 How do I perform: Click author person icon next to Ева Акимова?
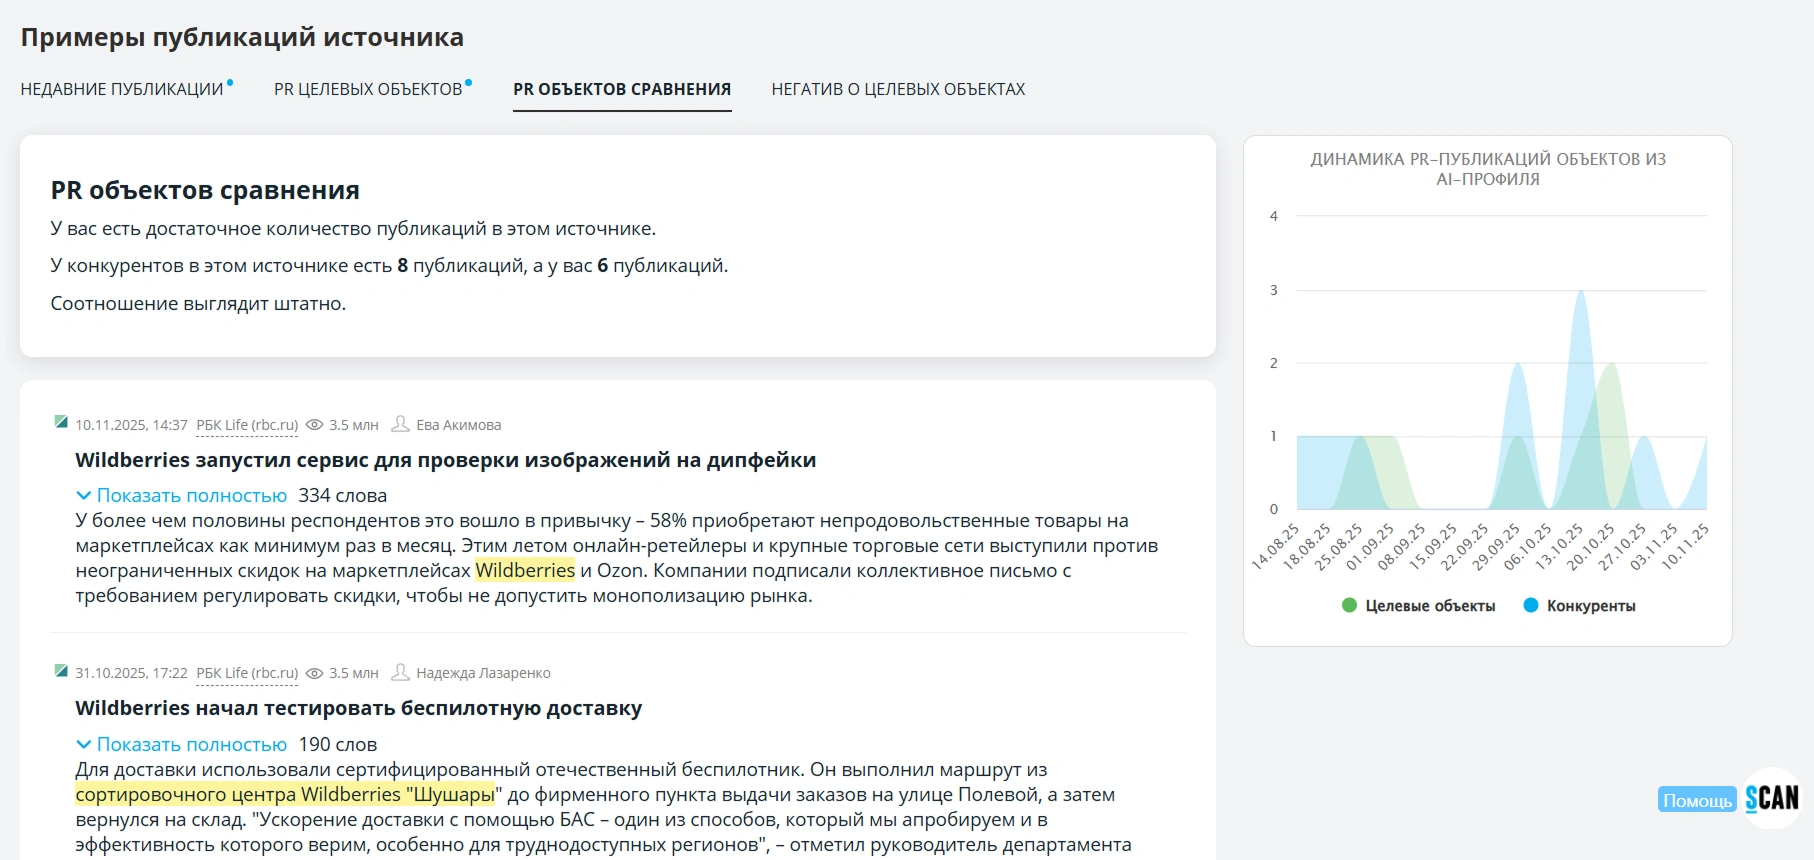(400, 424)
